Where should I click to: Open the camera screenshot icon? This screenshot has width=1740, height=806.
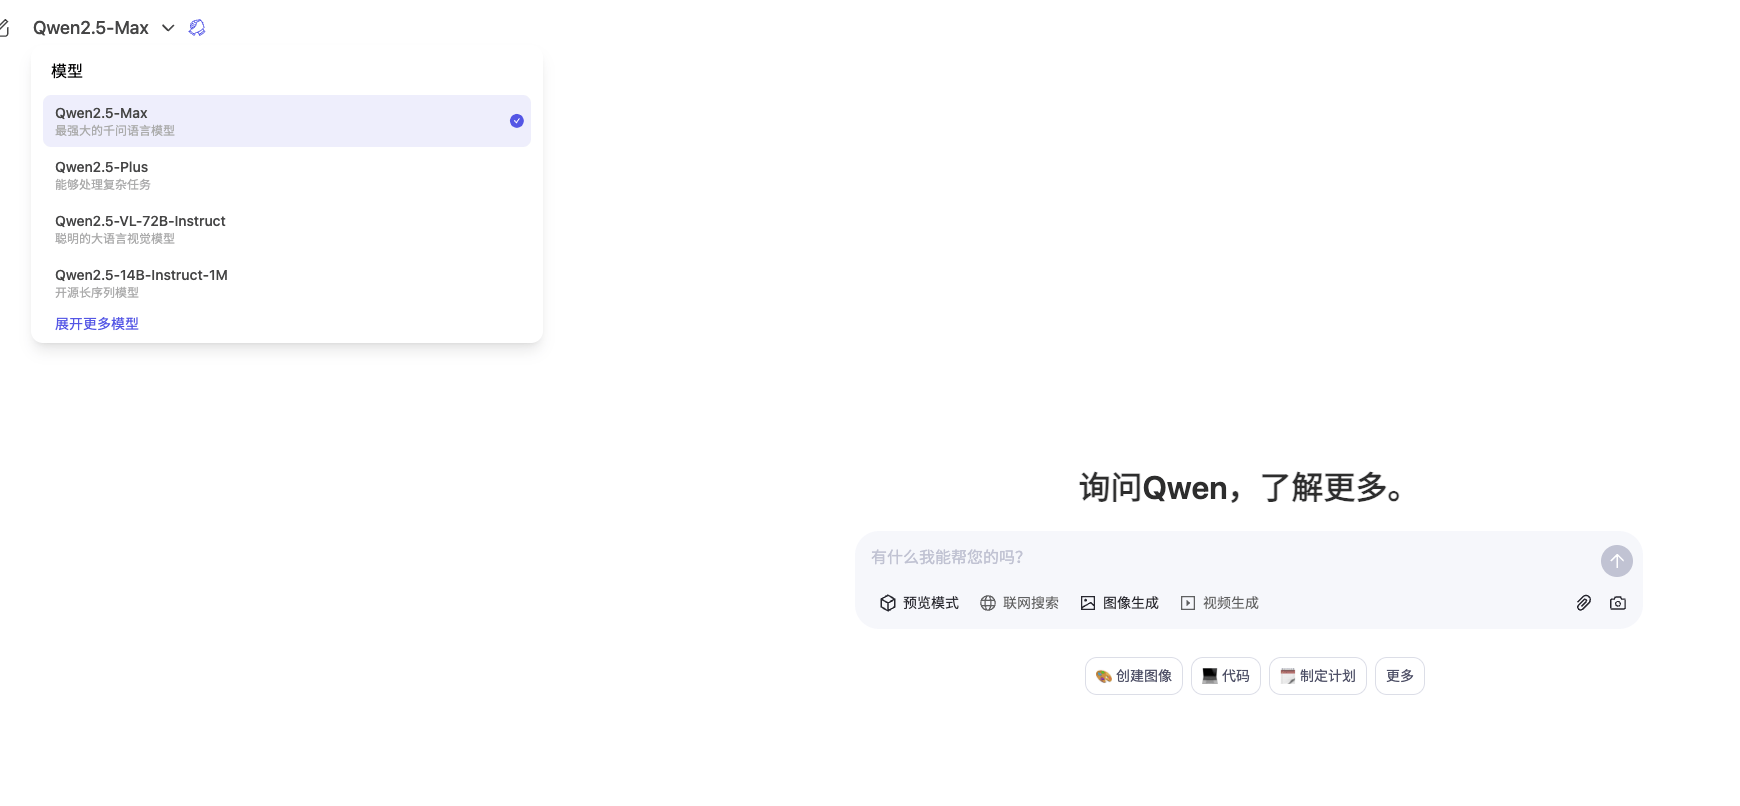[1618, 603]
